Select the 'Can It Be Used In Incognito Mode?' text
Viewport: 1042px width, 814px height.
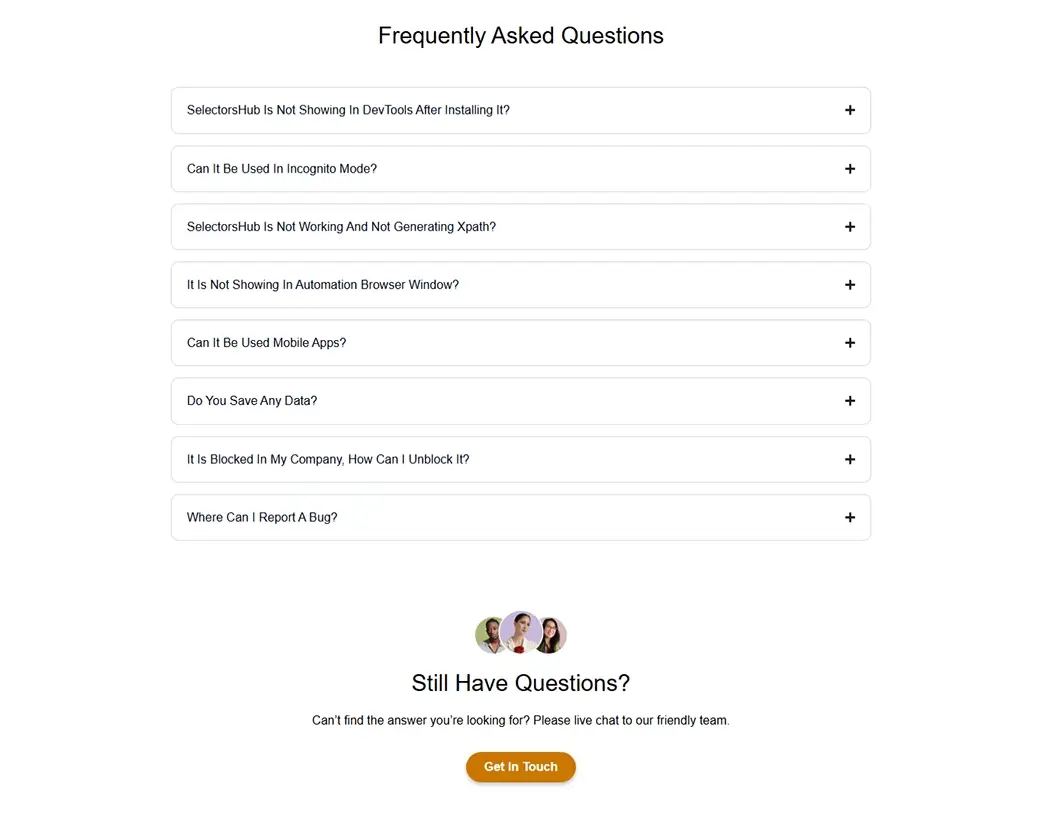[281, 168]
